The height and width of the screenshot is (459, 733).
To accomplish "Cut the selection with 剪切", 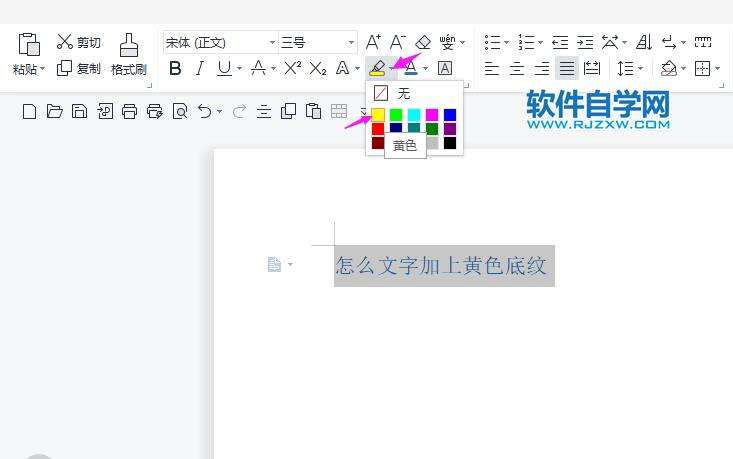I will pos(78,42).
